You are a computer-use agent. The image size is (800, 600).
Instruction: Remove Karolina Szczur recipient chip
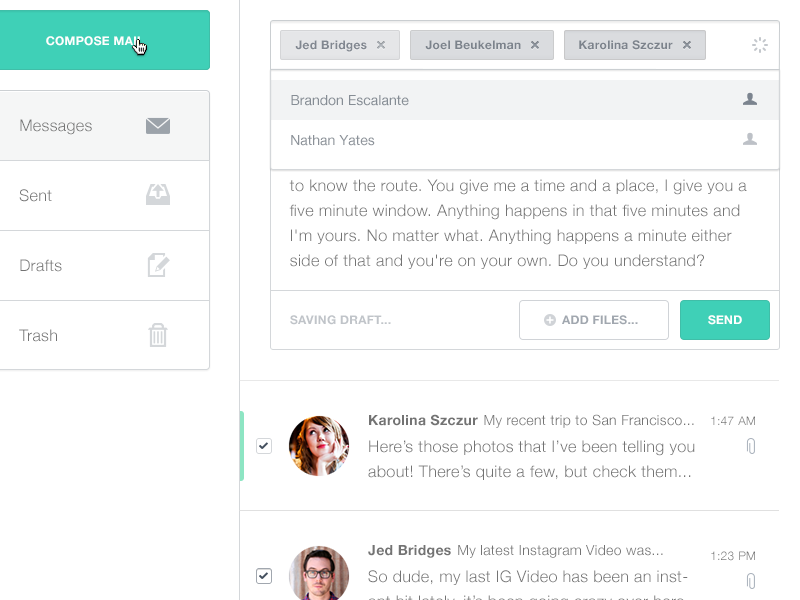[687, 45]
